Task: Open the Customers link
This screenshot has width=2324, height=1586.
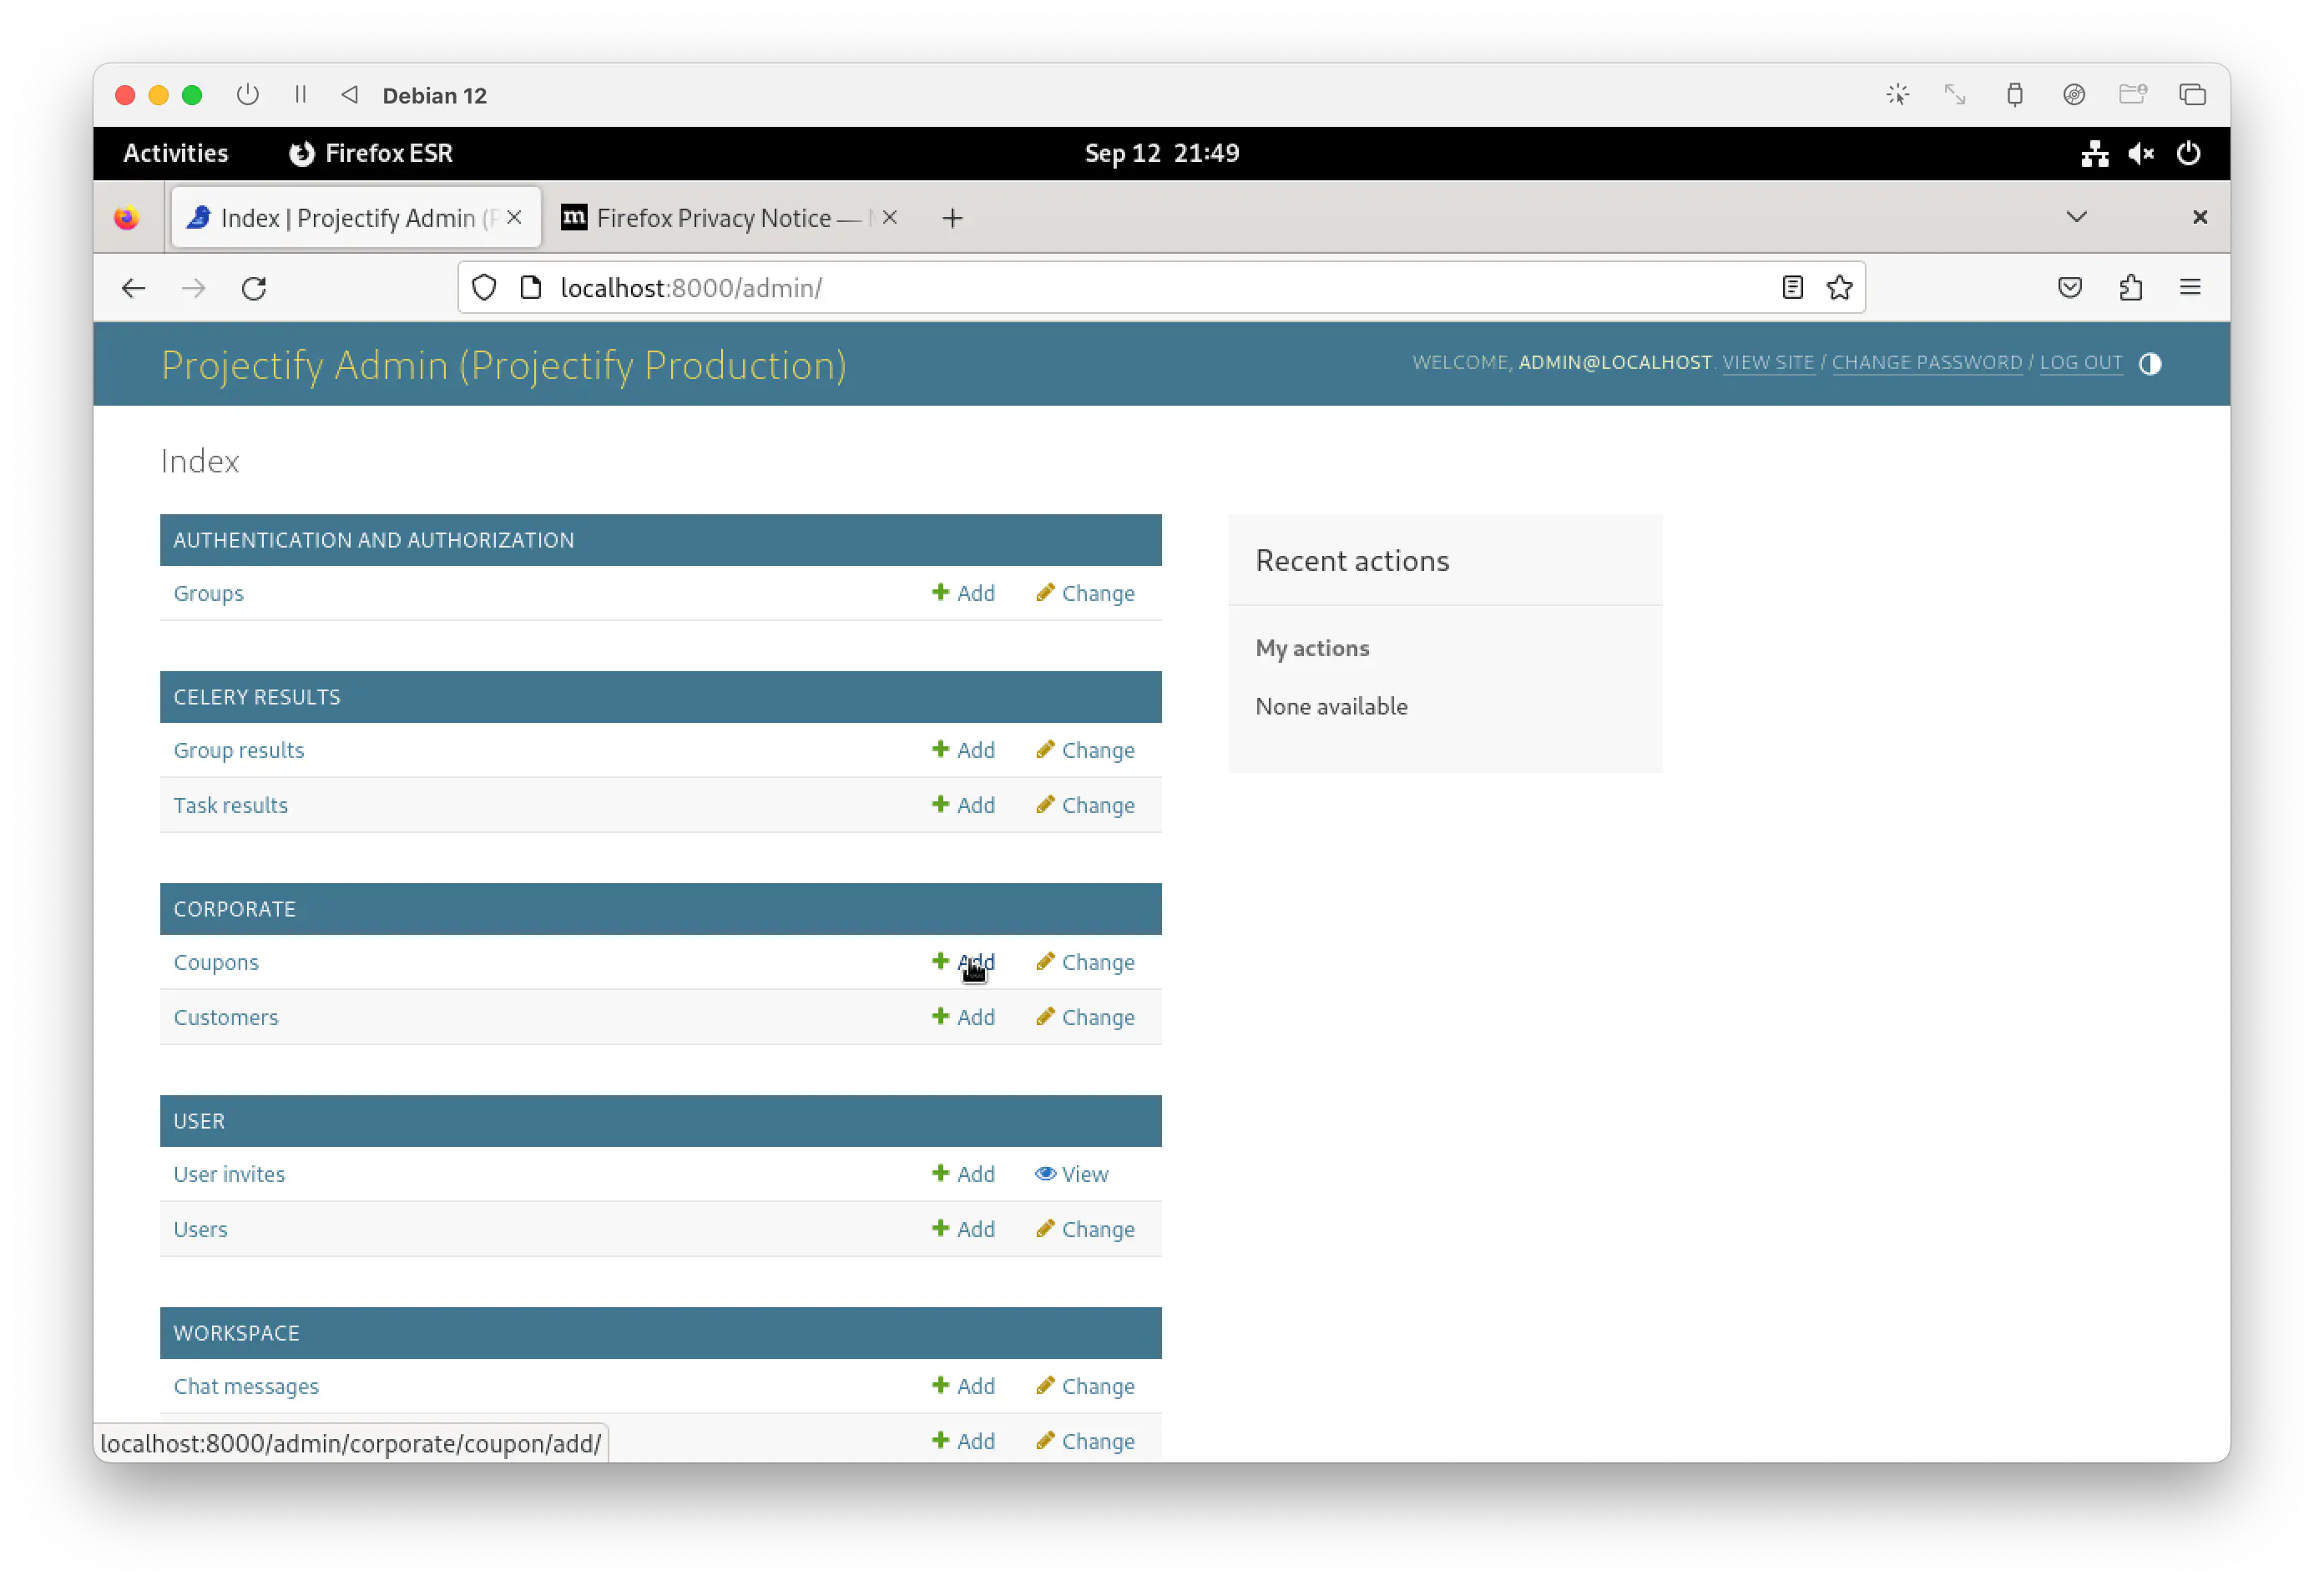Action: point(226,1017)
